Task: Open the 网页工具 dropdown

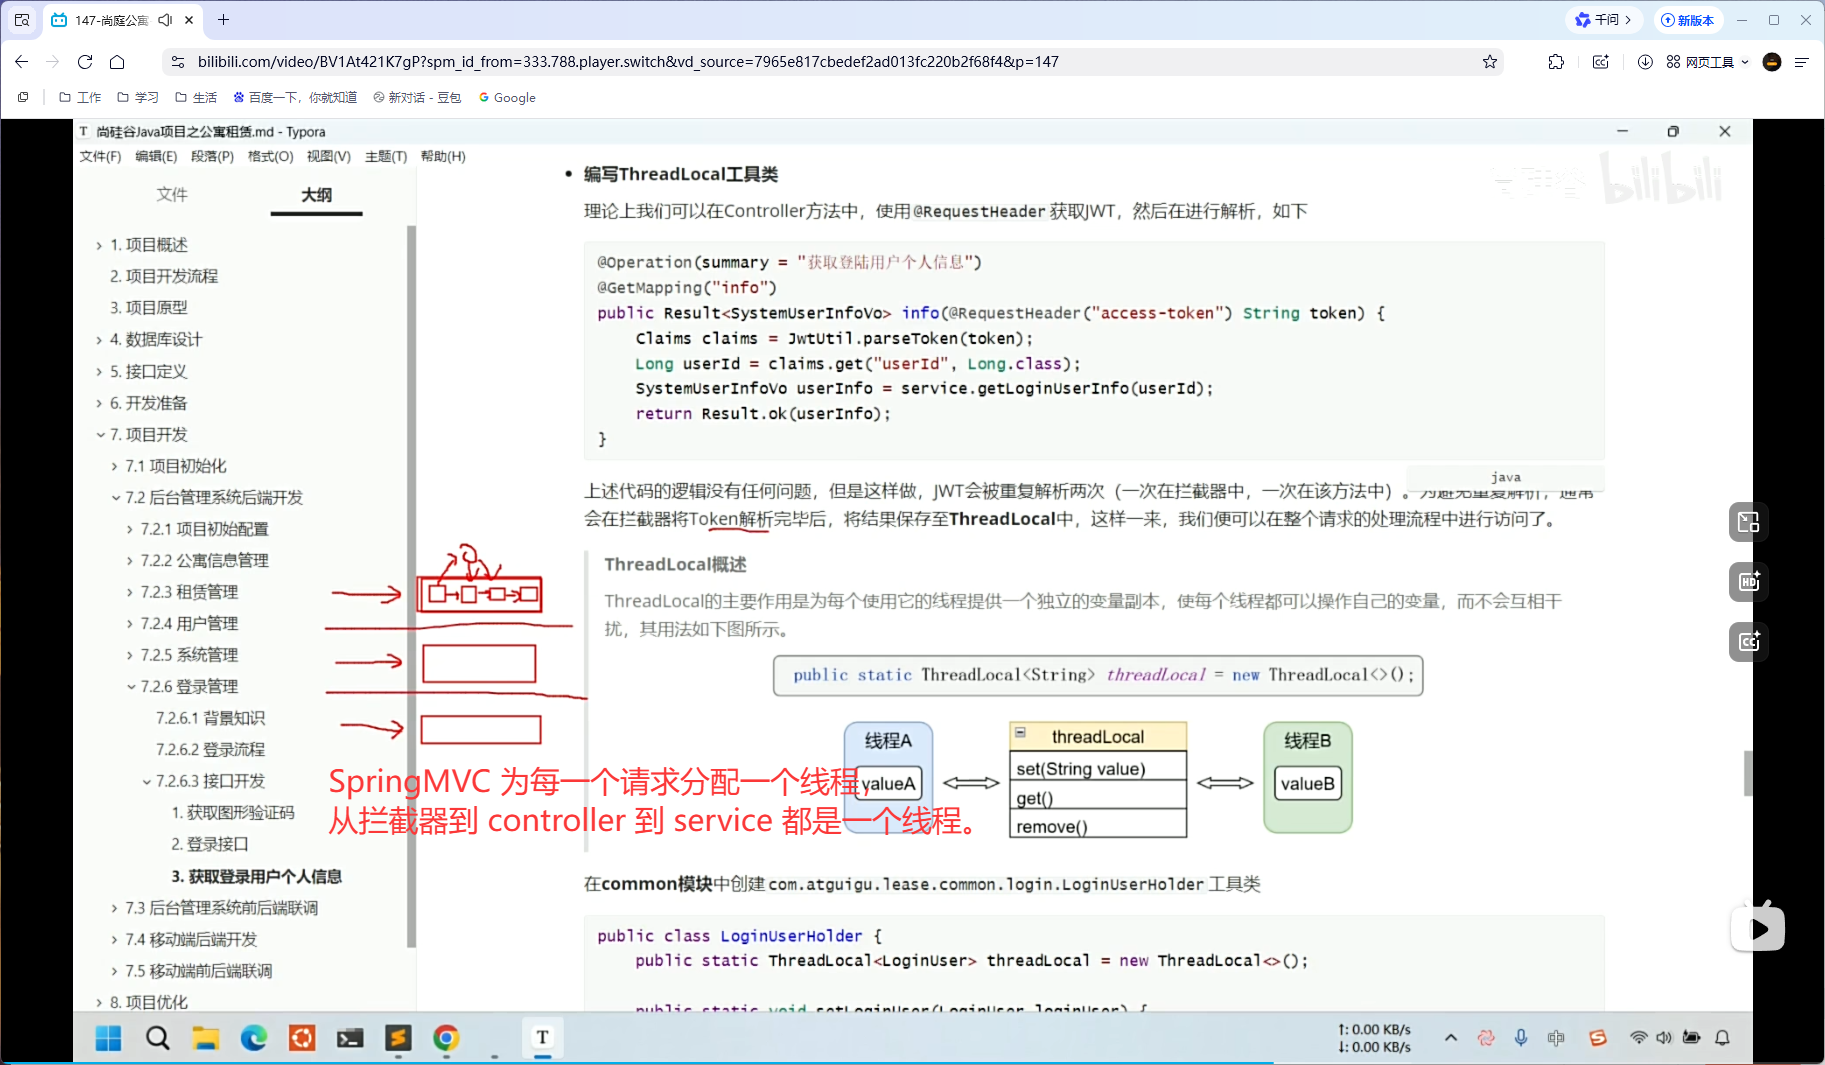Action: tap(1708, 62)
